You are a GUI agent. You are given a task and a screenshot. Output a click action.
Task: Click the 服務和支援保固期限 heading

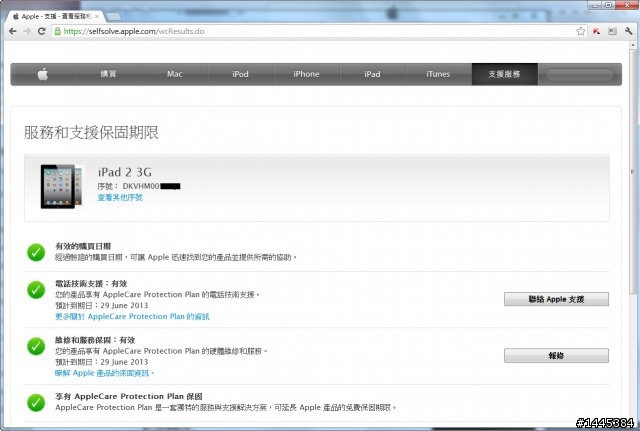click(91, 132)
